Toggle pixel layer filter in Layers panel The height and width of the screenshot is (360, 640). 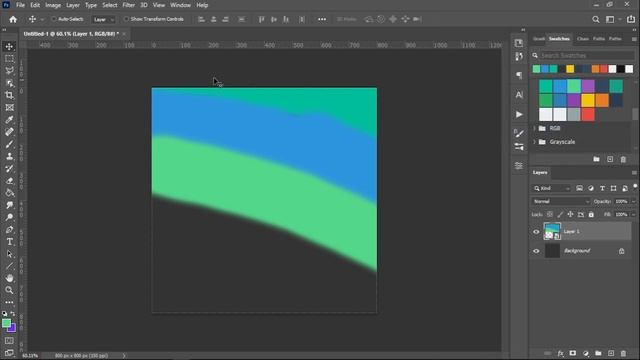[x=579, y=188]
